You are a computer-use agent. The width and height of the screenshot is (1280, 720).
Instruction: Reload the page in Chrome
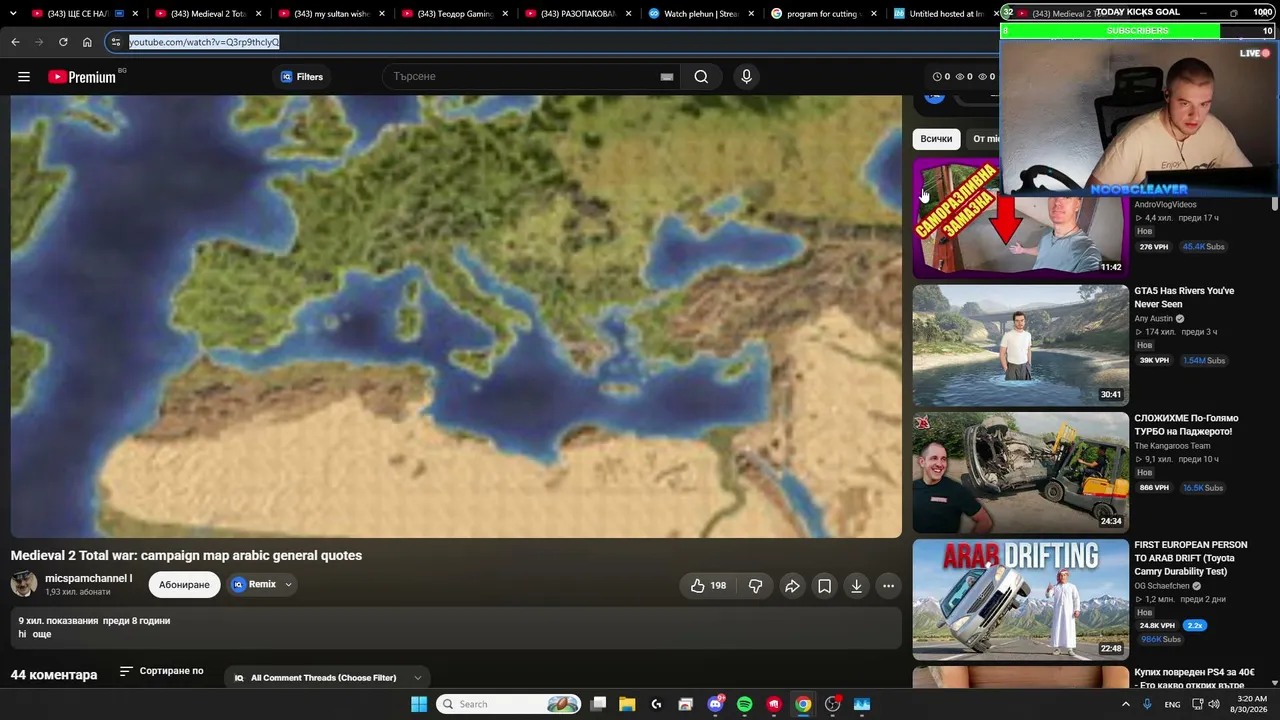click(x=63, y=42)
